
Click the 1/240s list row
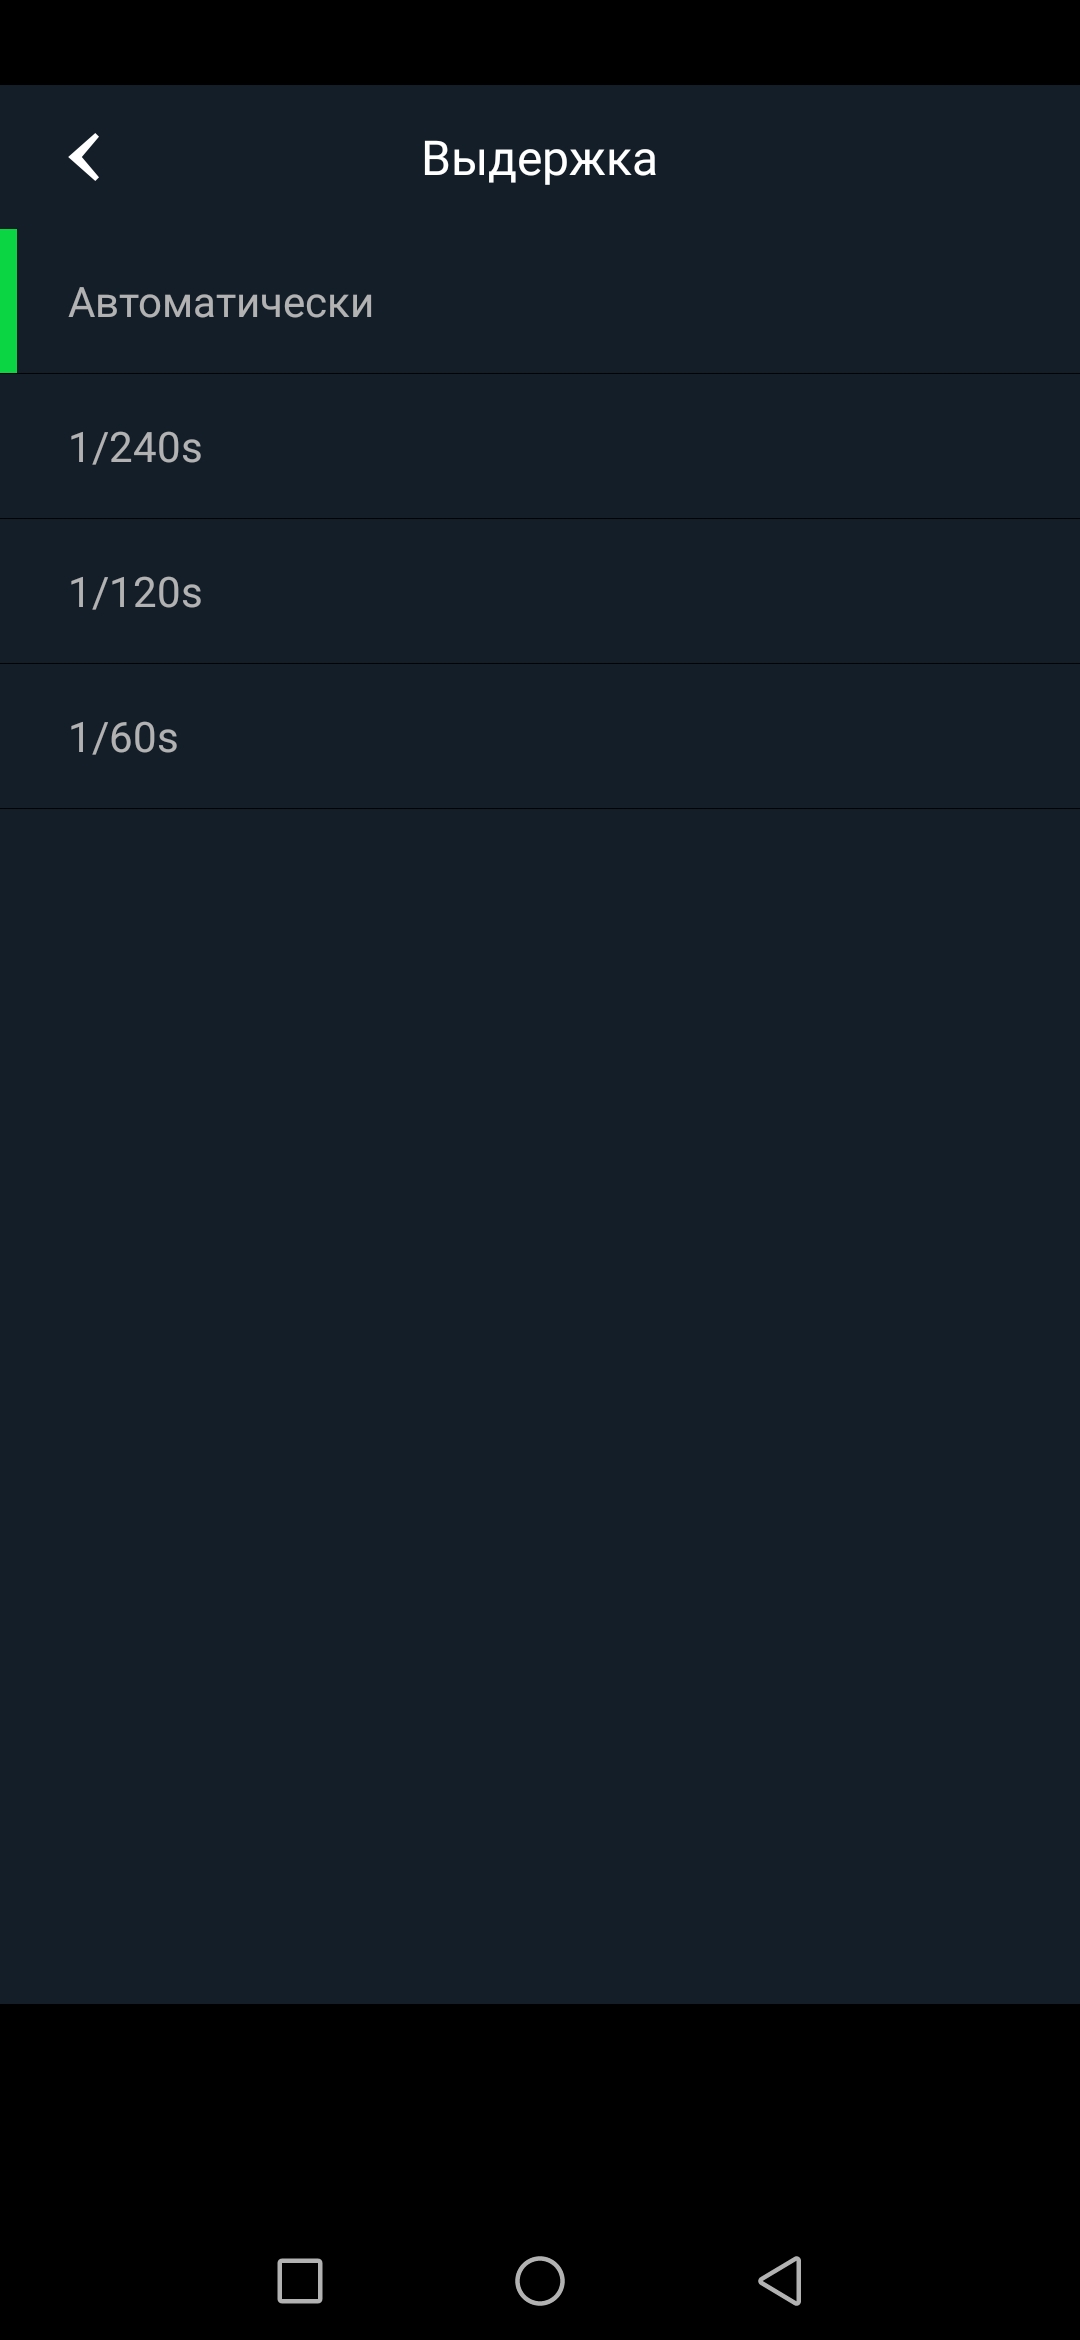pos(540,447)
